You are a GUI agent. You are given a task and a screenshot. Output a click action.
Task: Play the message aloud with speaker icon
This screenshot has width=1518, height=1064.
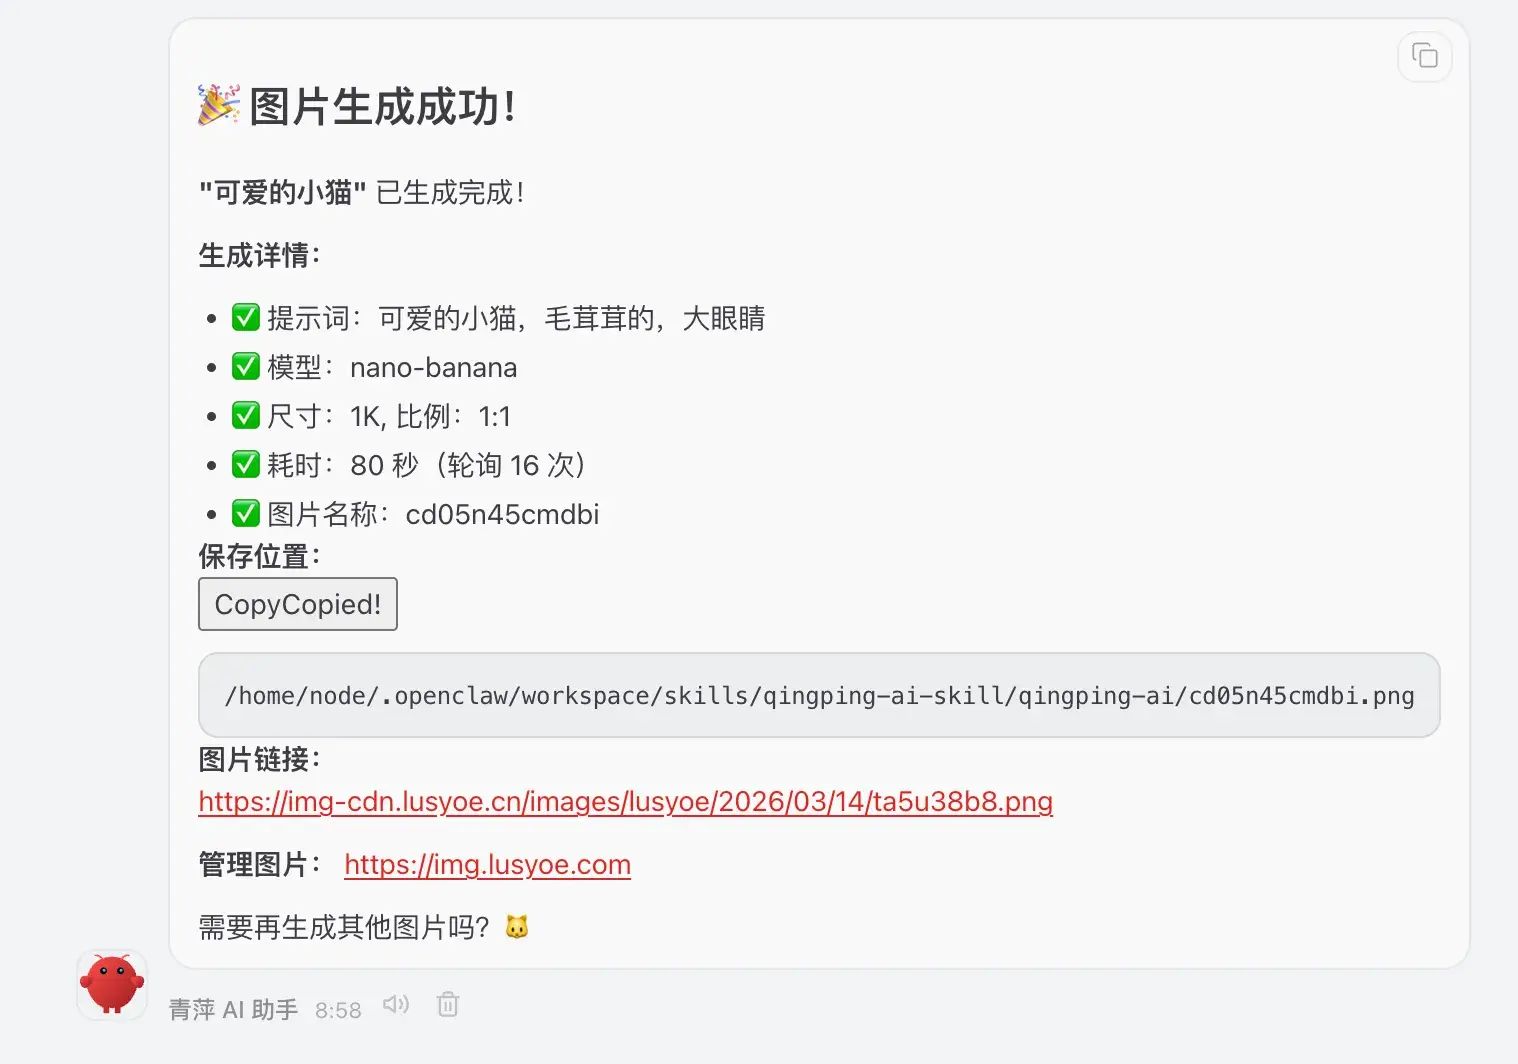click(395, 1004)
